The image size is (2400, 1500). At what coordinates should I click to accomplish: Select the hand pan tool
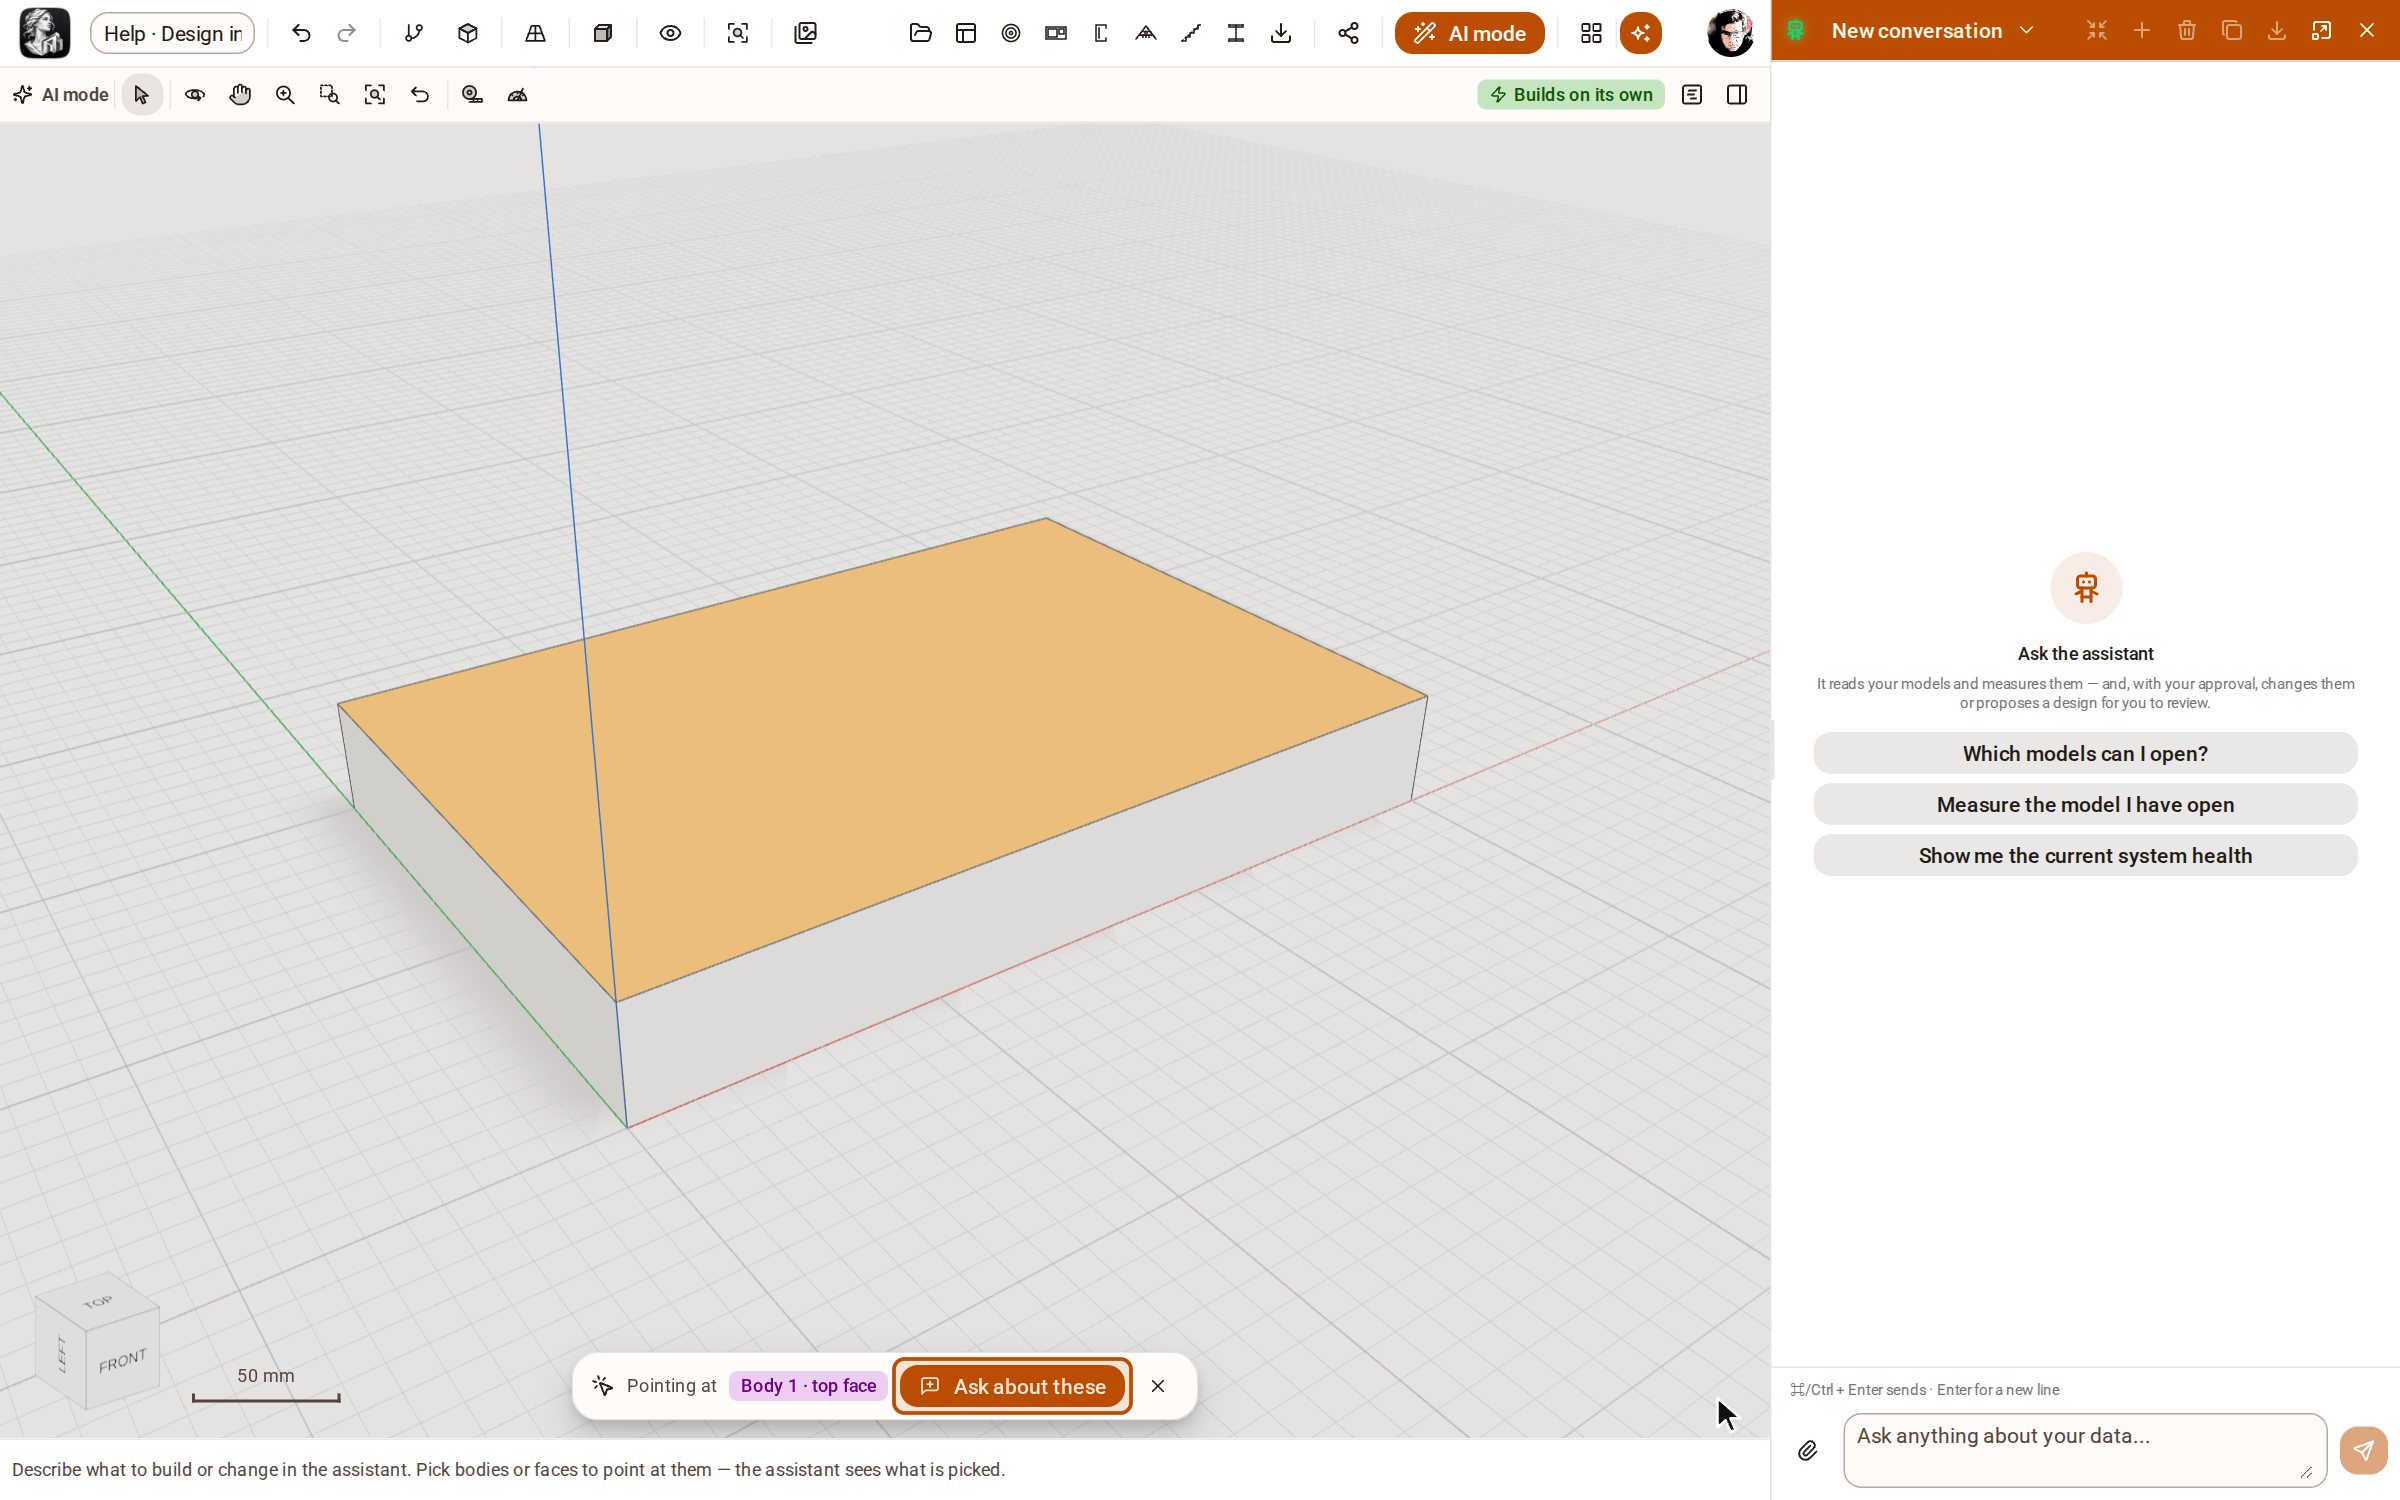(240, 95)
